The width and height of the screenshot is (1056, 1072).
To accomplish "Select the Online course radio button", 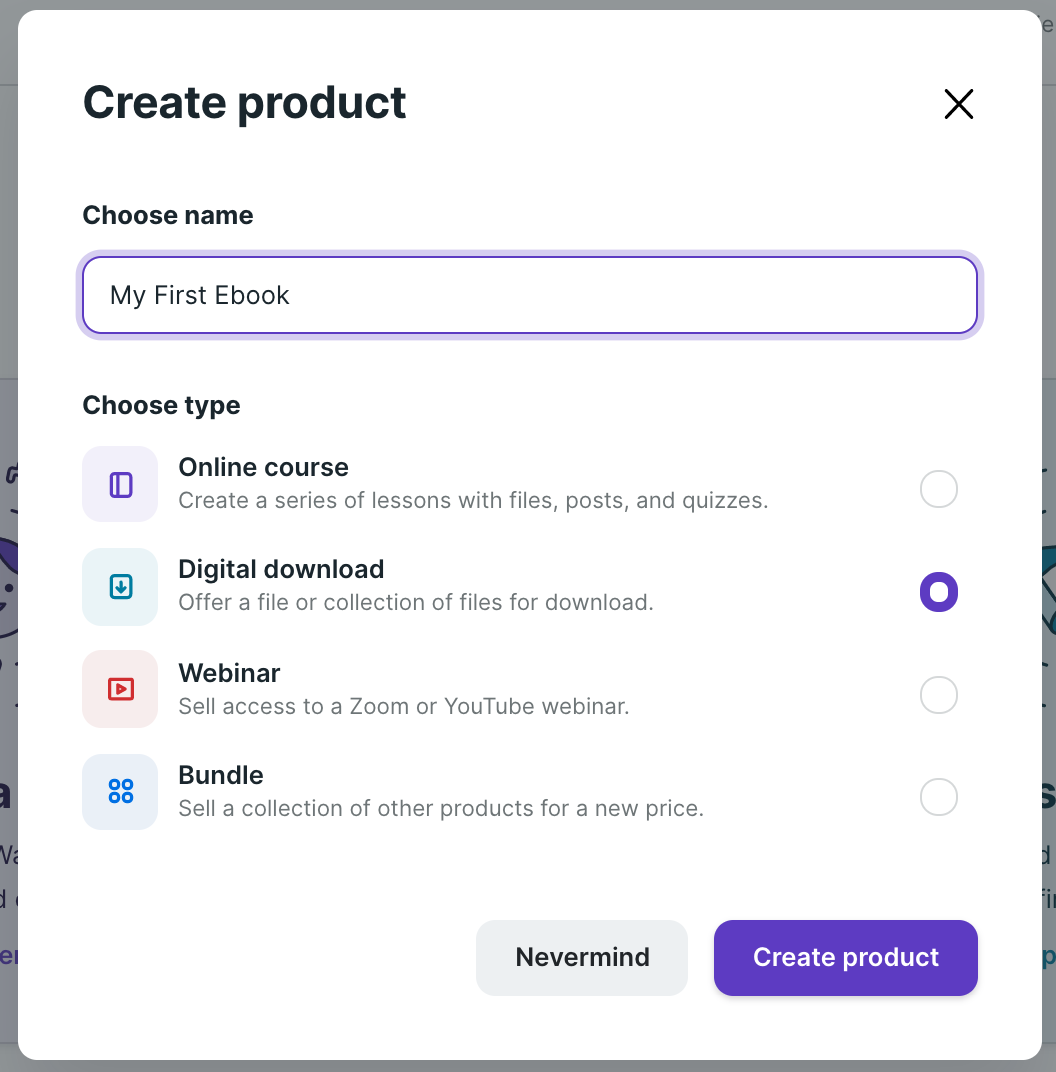I will point(938,489).
